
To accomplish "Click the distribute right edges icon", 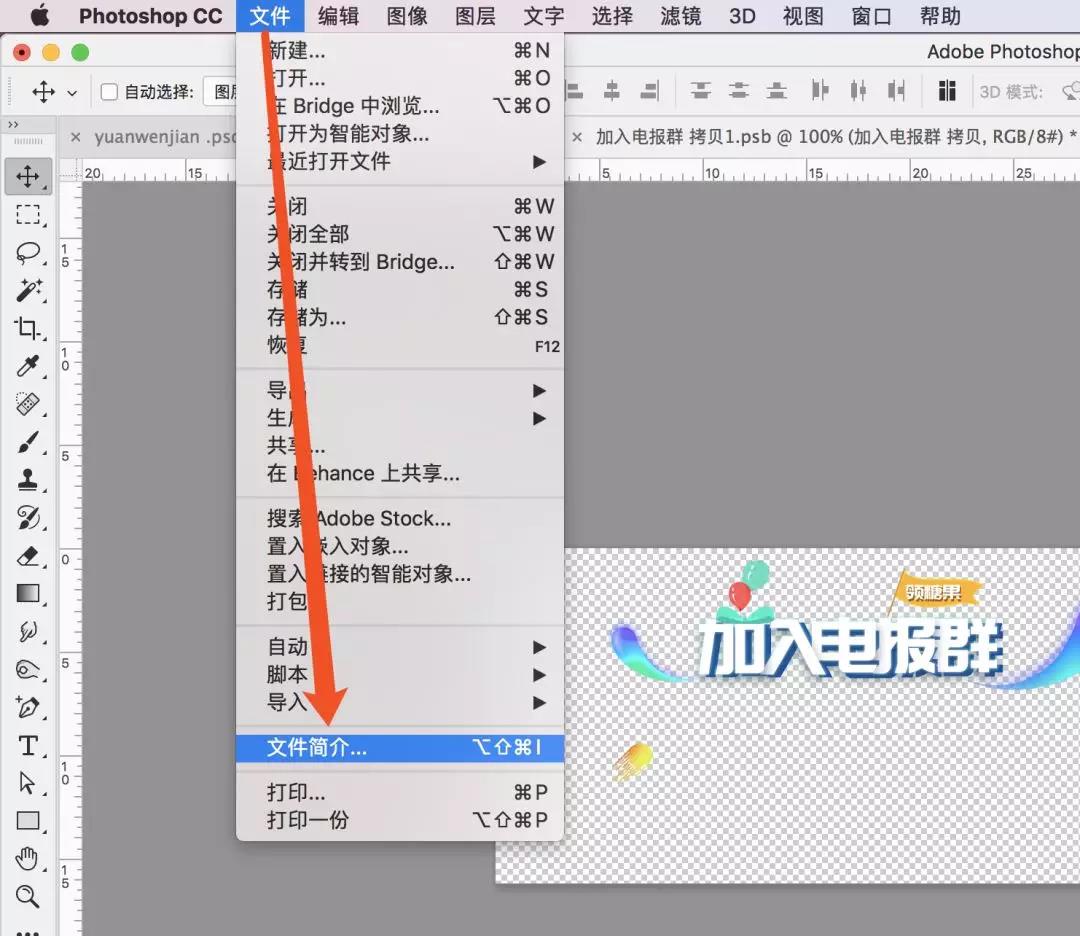I will click(896, 91).
